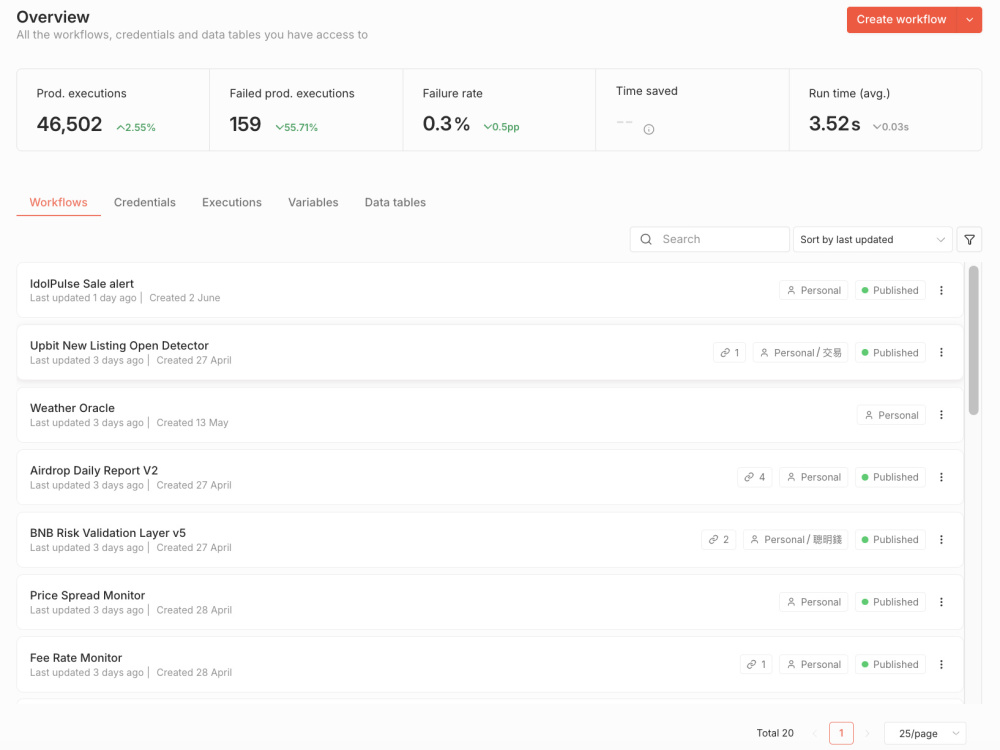Click the workflow list vertical scrollbar
The width and height of the screenshot is (1000, 750).
[973, 341]
